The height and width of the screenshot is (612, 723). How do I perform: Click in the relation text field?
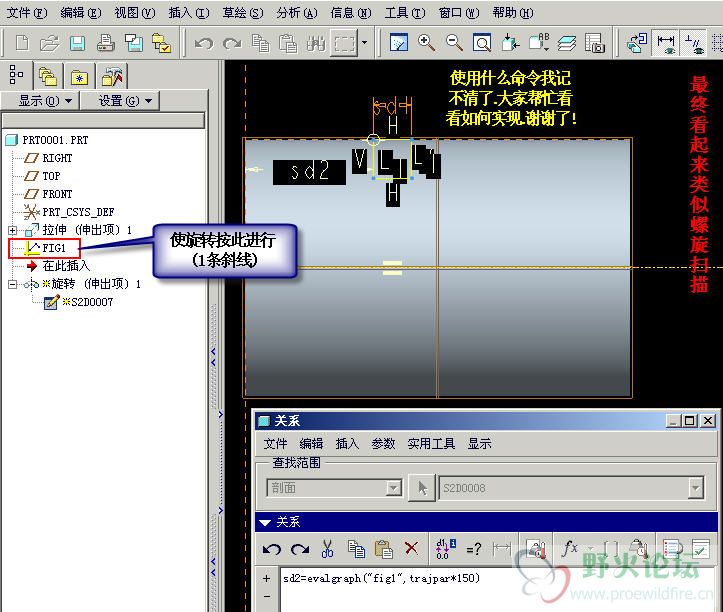tap(498, 590)
